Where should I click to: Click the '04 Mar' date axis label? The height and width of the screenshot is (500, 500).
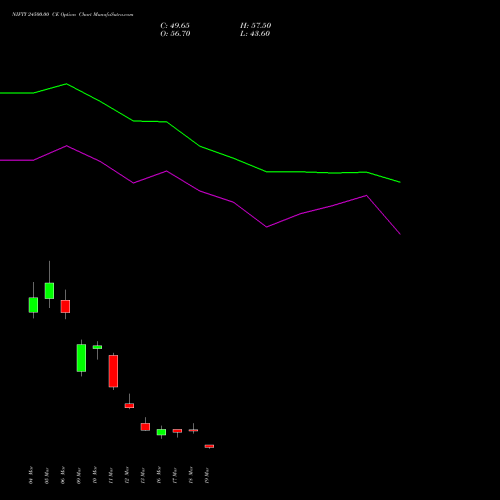click(x=31, y=475)
